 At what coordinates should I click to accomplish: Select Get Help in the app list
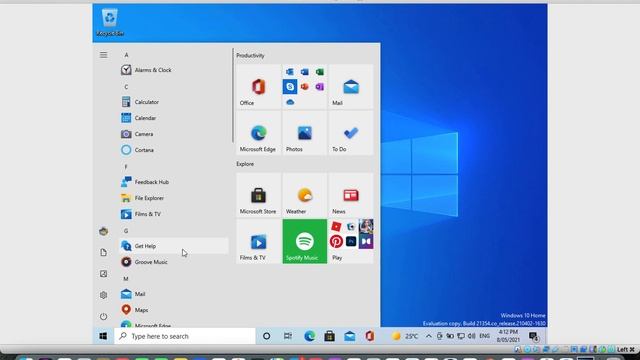pyautogui.click(x=174, y=246)
